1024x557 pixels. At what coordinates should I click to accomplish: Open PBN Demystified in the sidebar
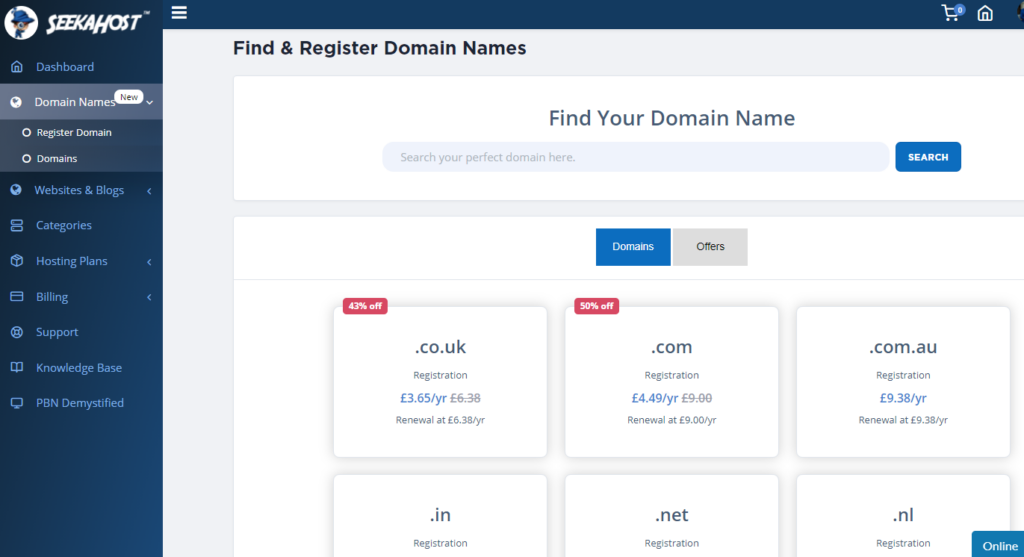tap(81, 403)
